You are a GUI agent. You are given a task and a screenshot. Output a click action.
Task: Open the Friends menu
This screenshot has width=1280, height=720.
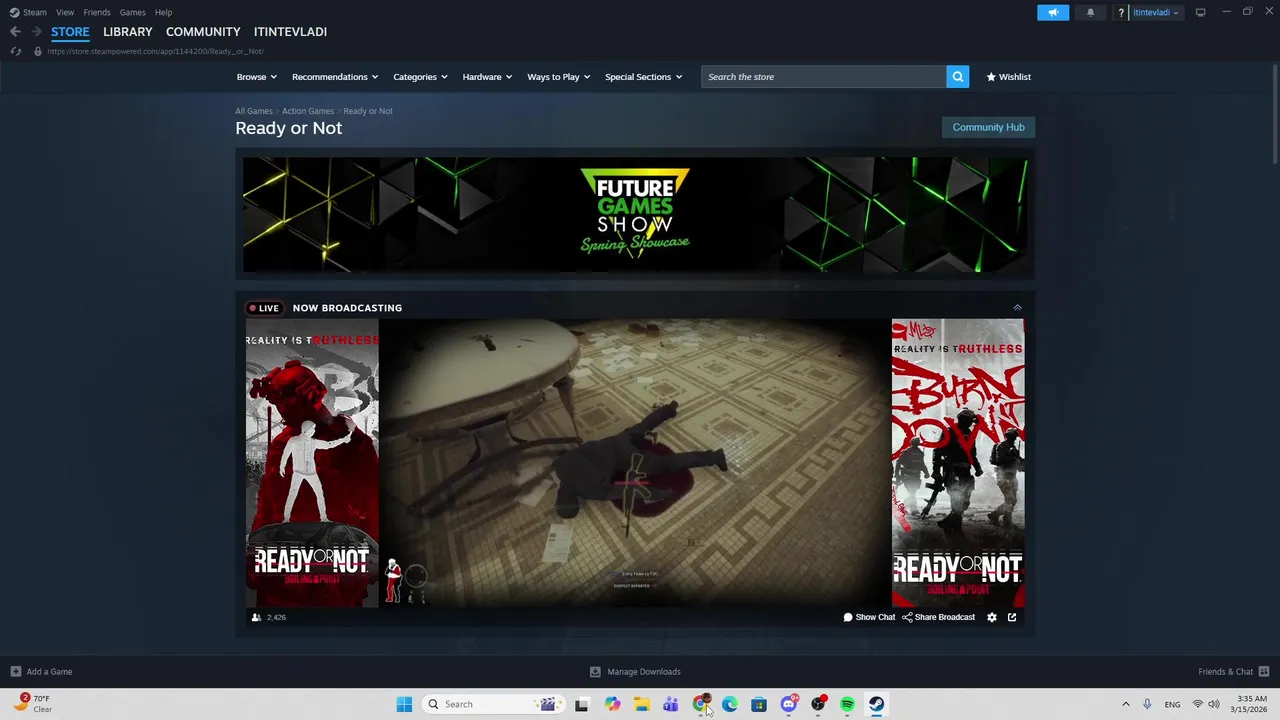[97, 12]
